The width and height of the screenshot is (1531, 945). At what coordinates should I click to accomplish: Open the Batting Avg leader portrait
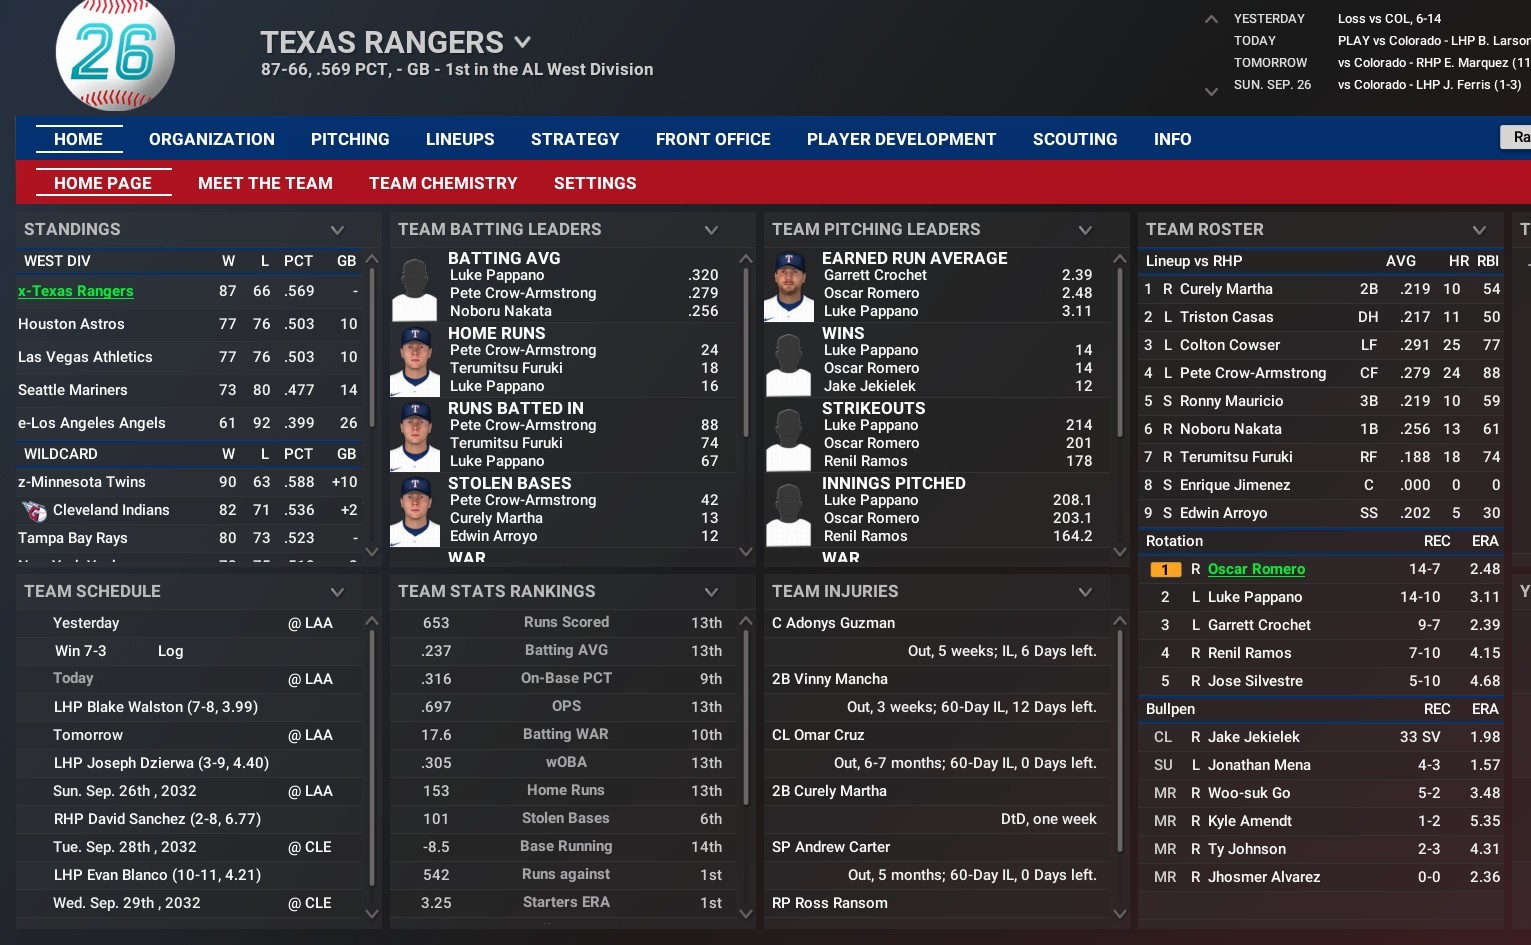(x=414, y=286)
